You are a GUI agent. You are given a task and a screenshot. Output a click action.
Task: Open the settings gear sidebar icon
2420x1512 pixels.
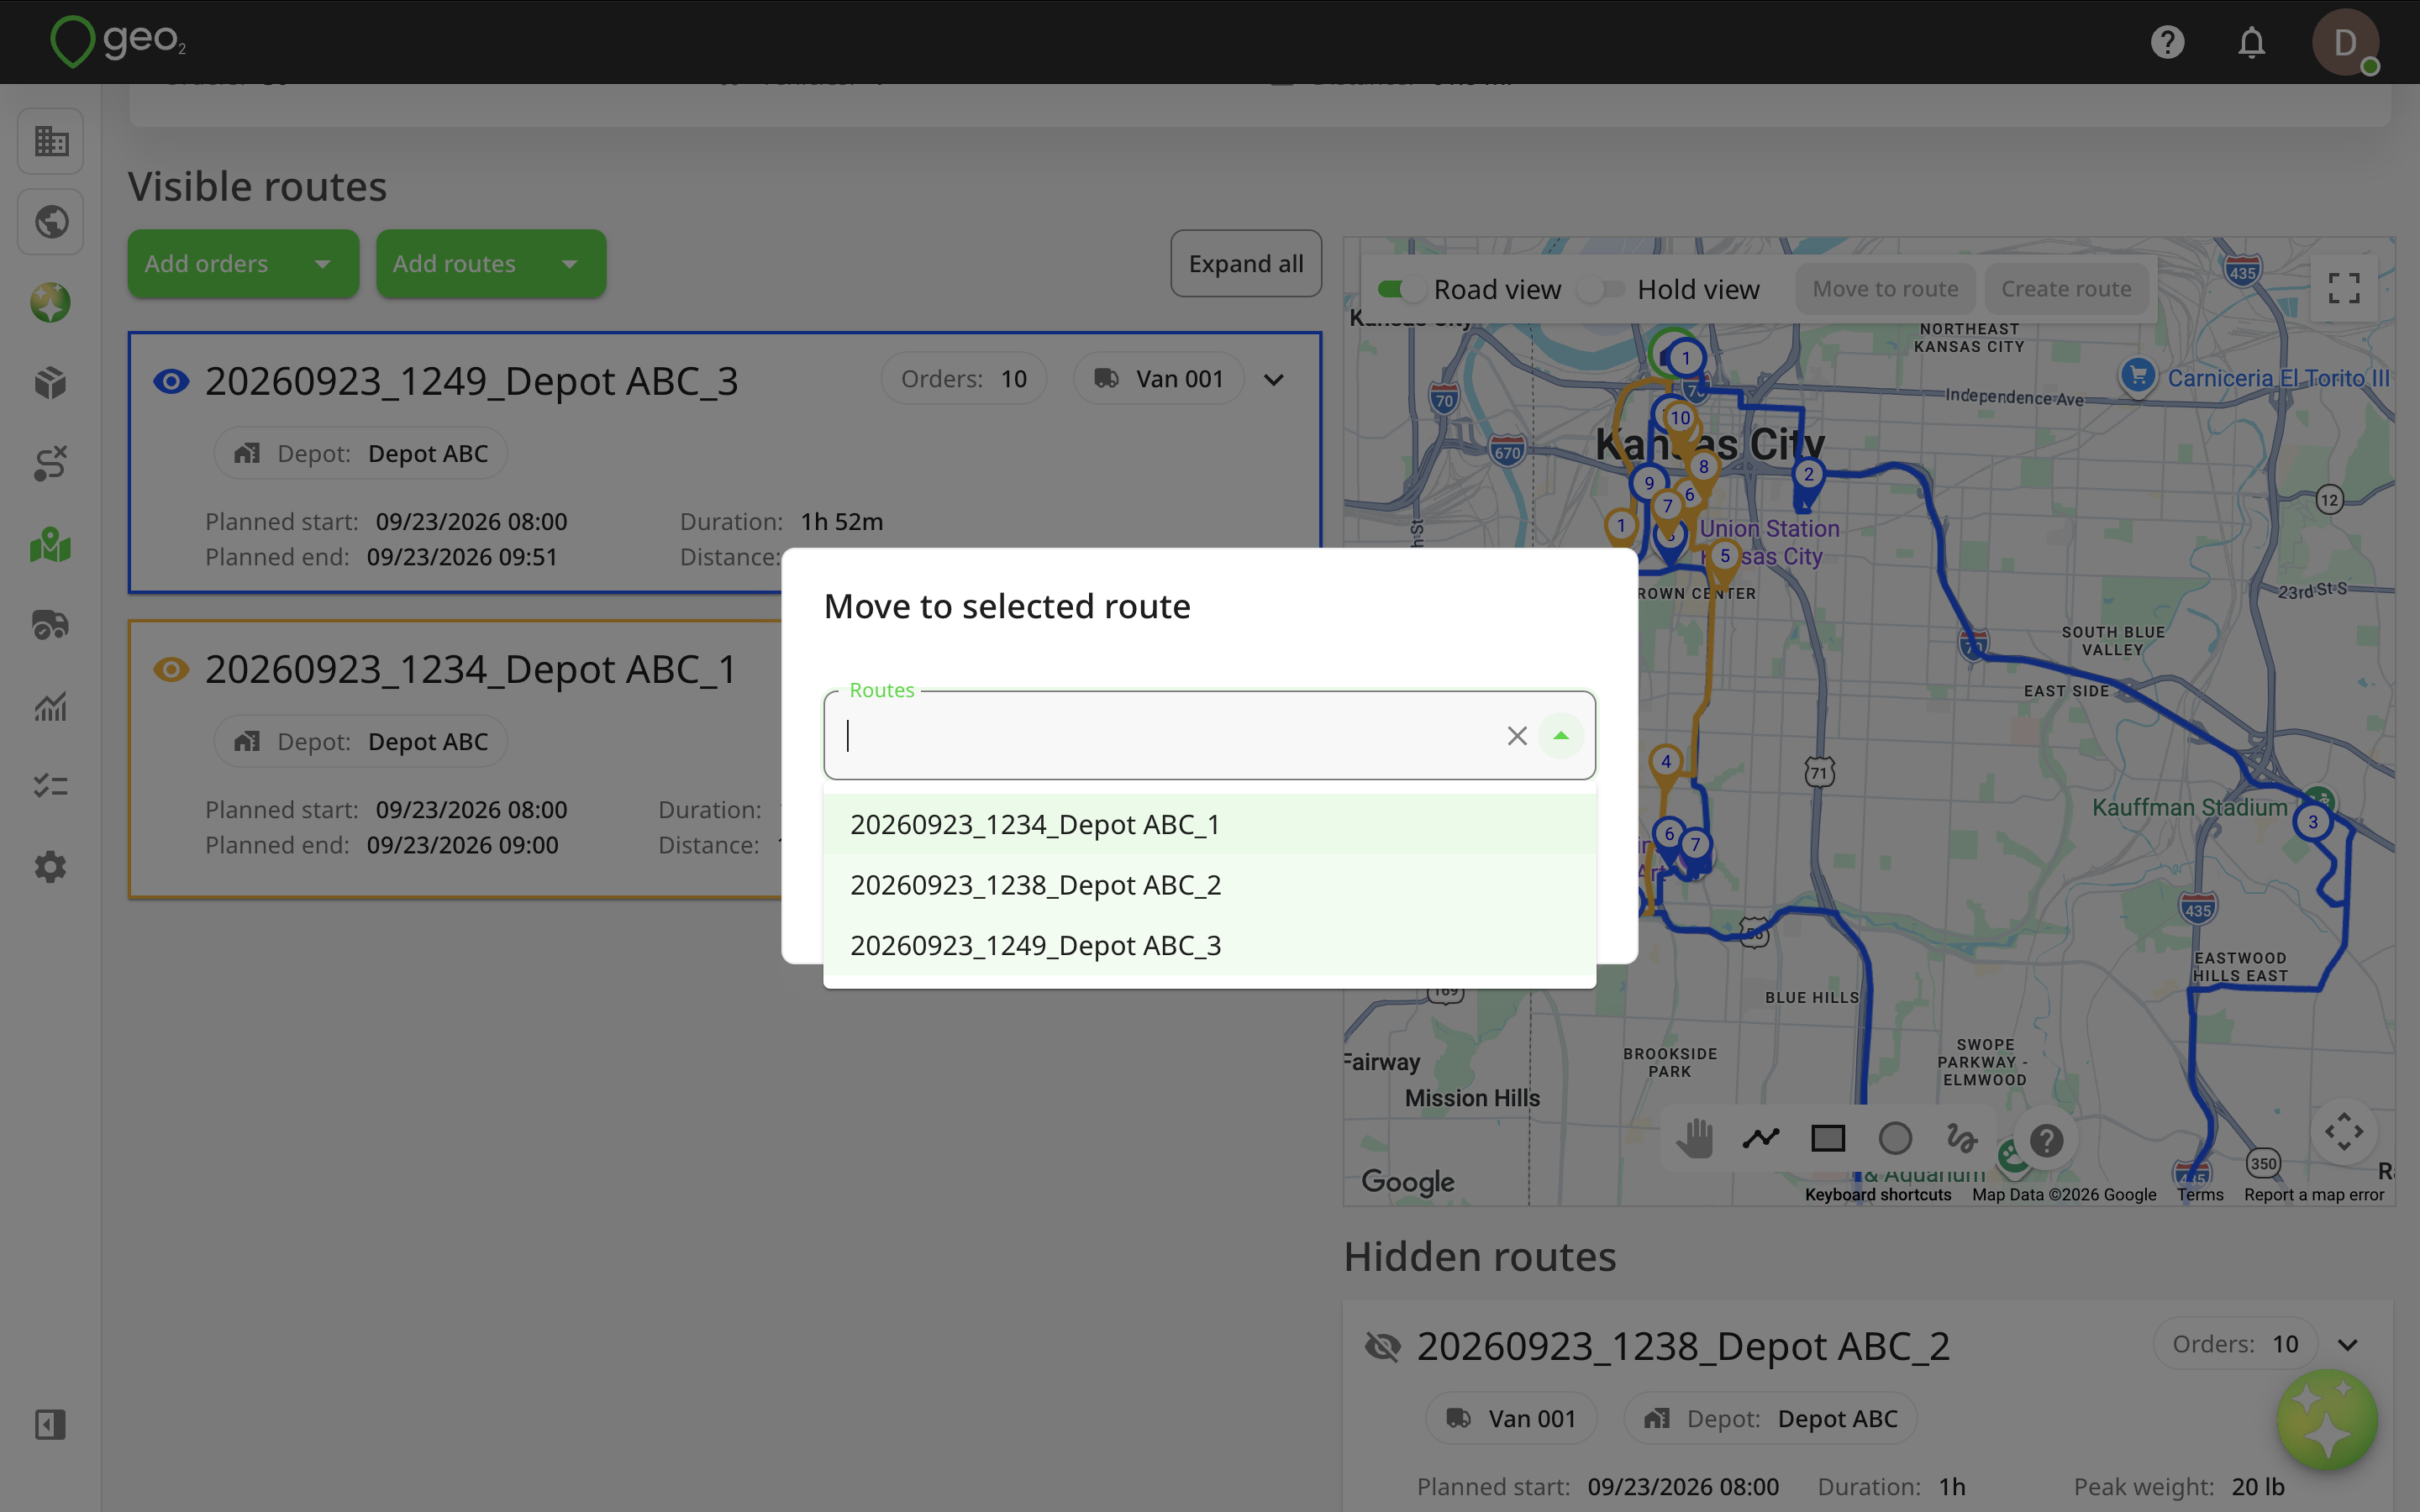[x=50, y=867]
